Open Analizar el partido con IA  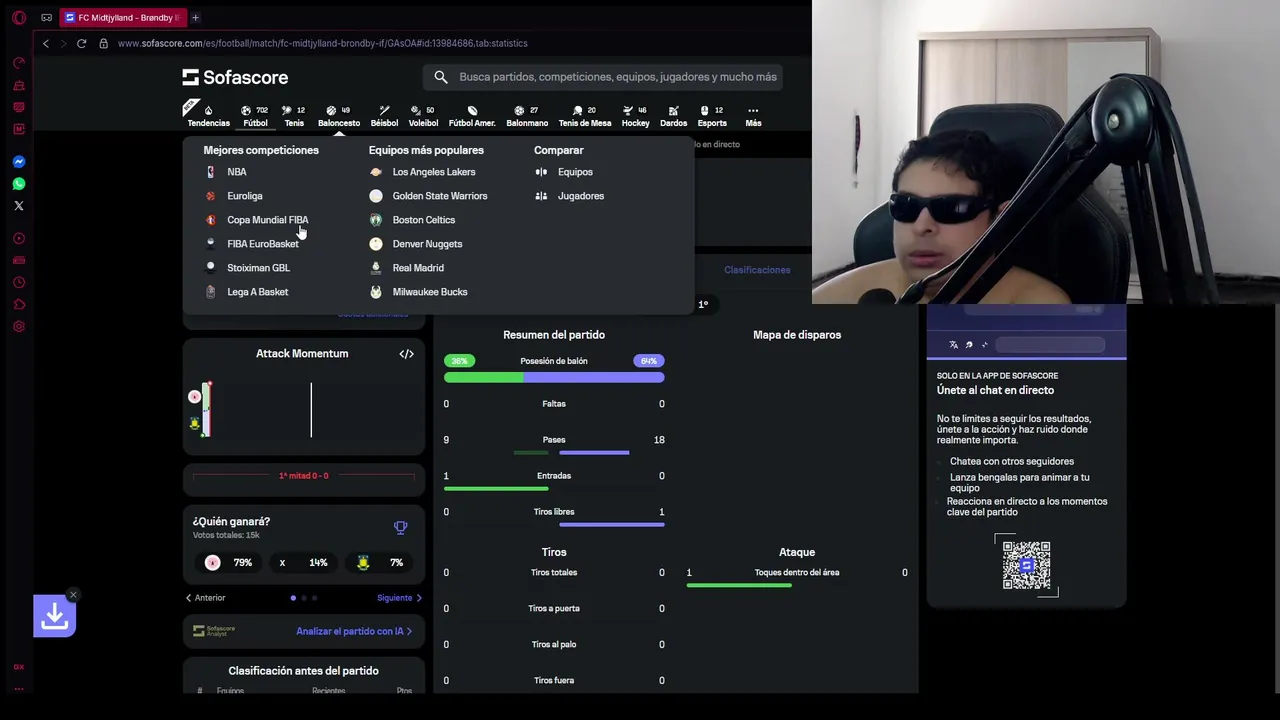(x=354, y=631)
